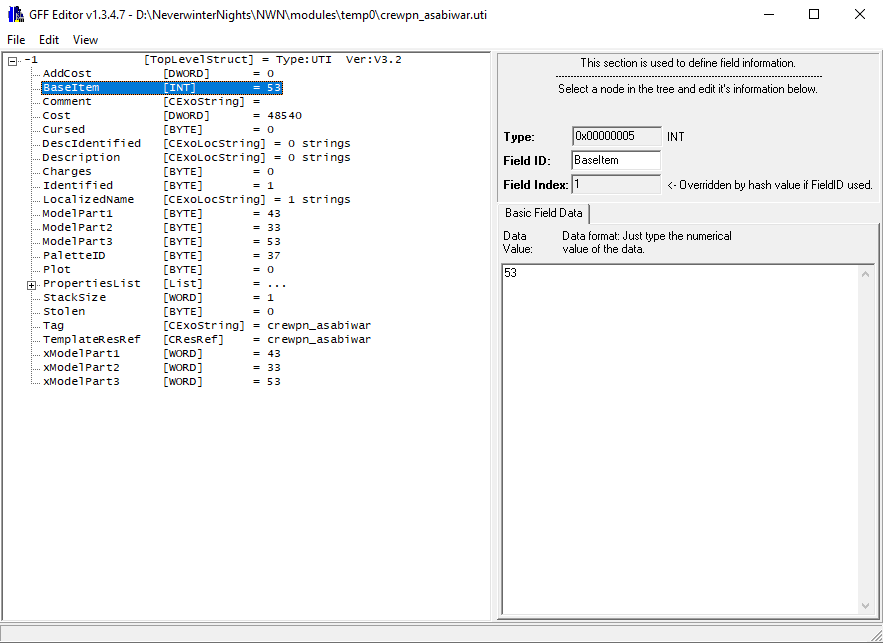Collapse the TopLevelStruct root node
This screenshot has height=643, width=883.
point(13,60)
